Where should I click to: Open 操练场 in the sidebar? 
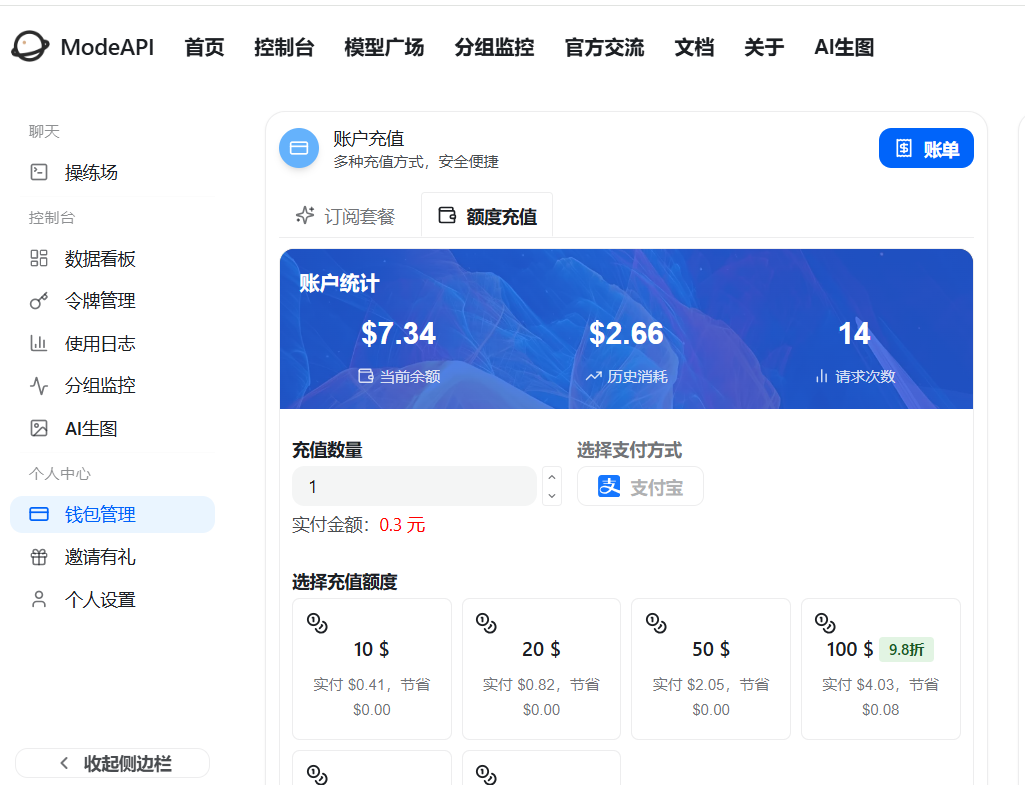point(112,172)
